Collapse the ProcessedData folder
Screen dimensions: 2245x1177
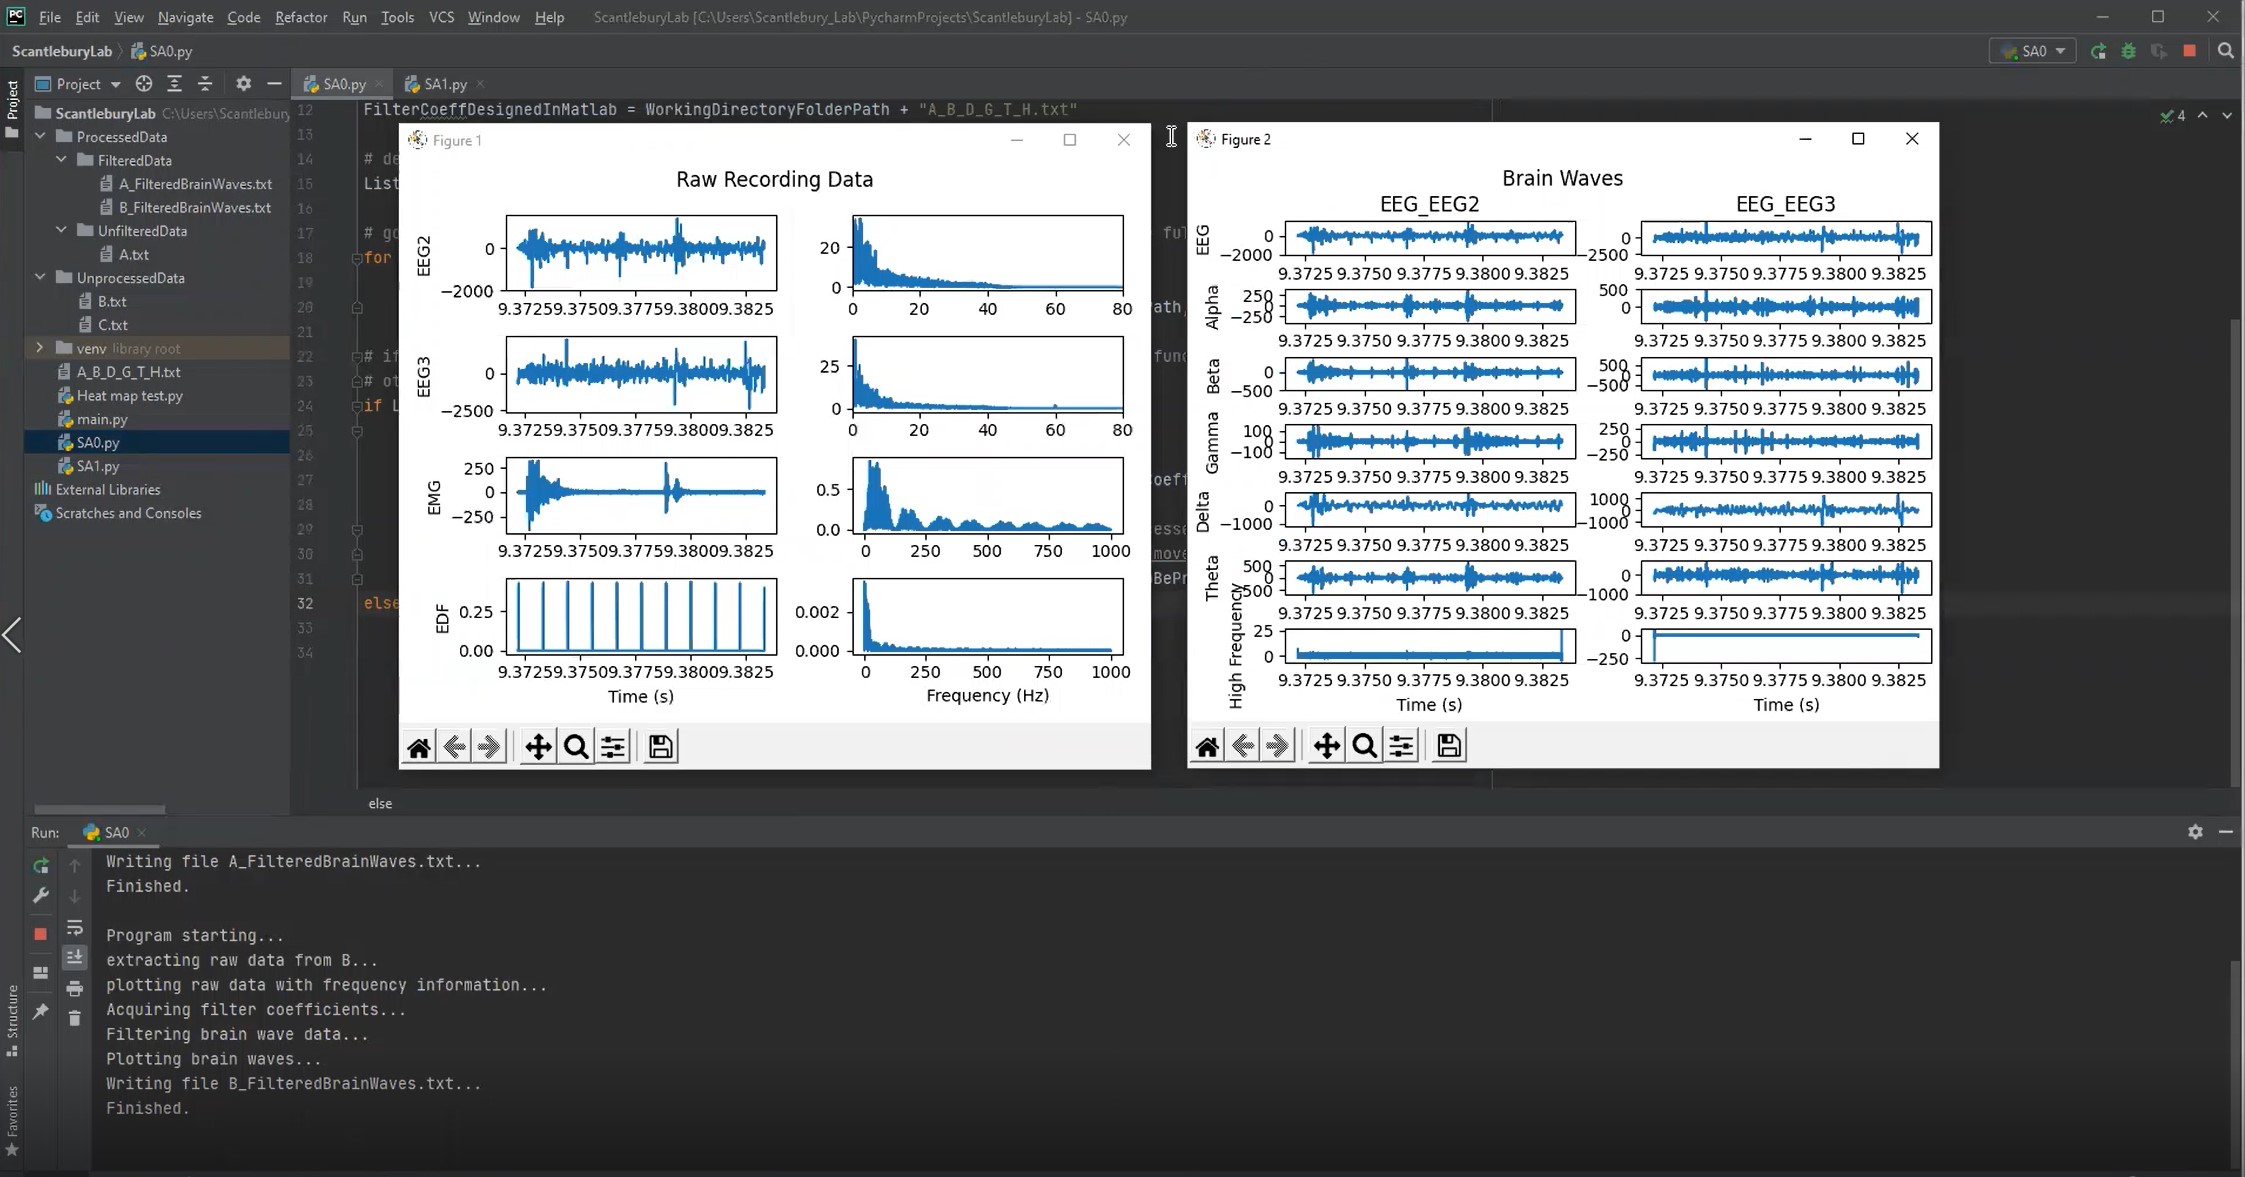pos(41,136)
